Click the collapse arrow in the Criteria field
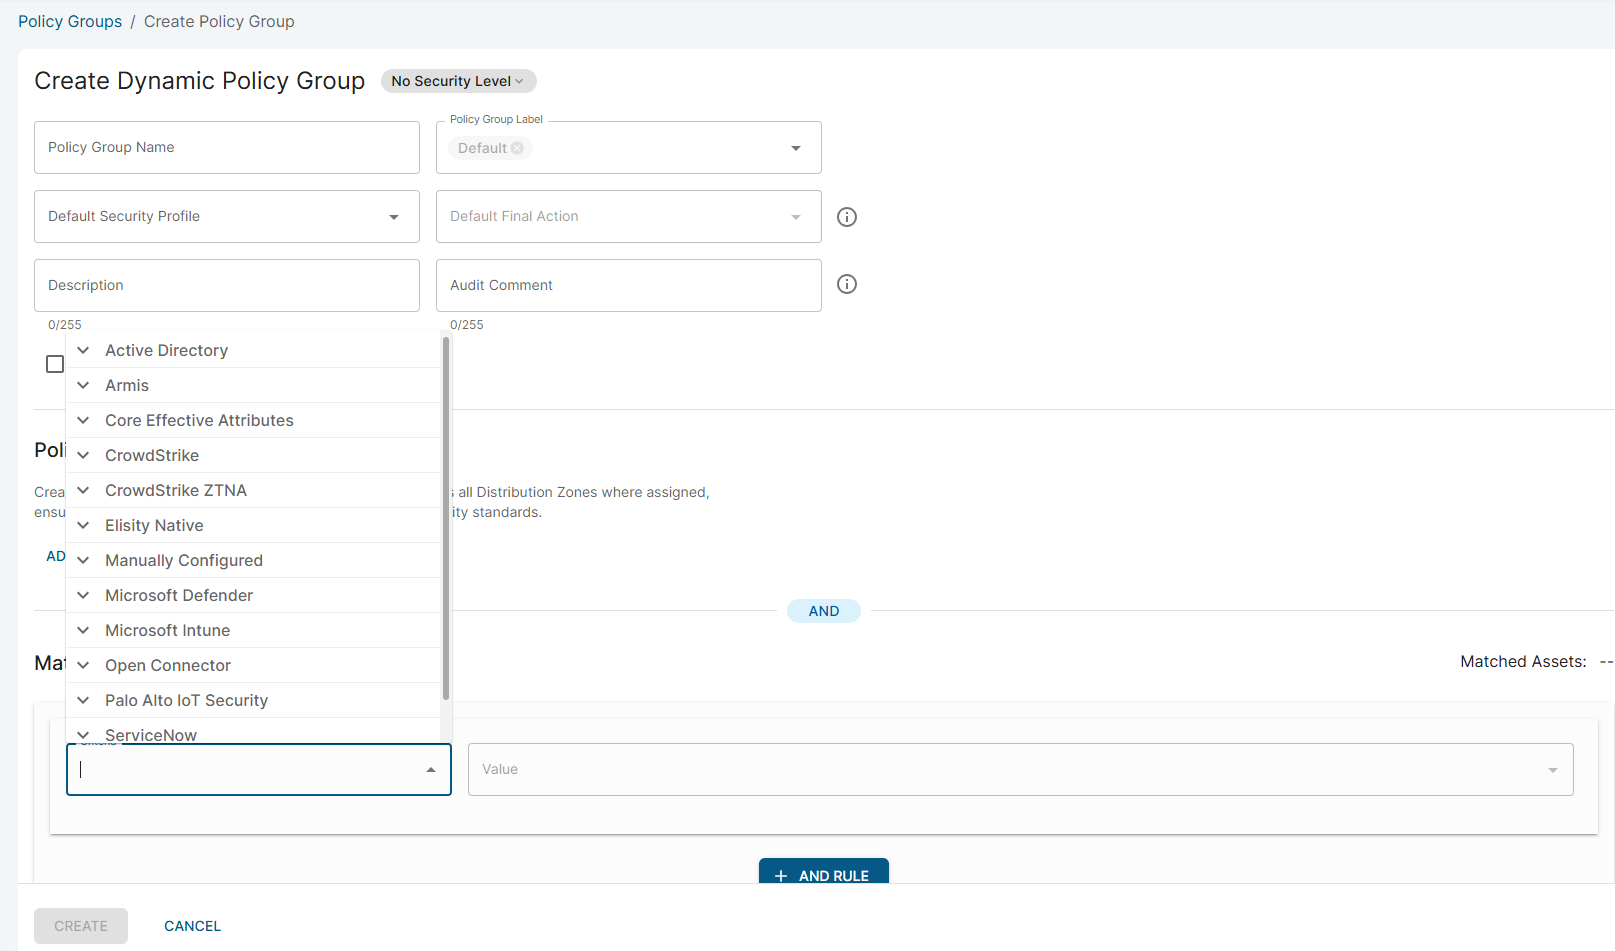This screenshot has height=951, width=1615. pos(430,769)
